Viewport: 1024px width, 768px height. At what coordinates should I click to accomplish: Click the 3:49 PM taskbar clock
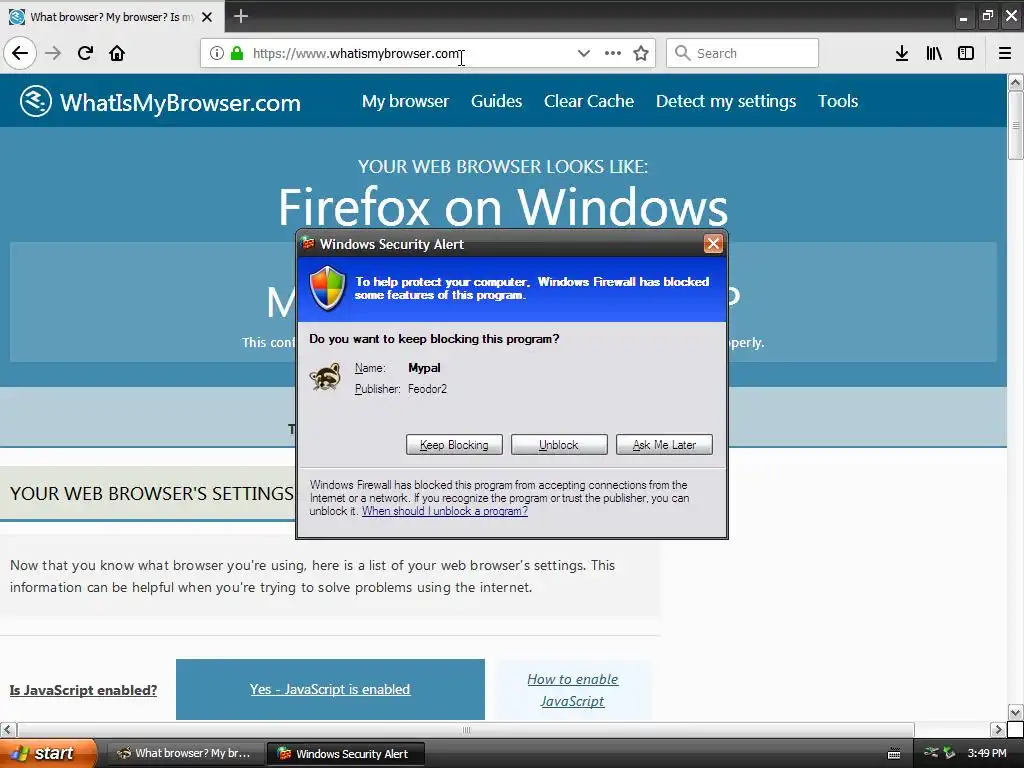click(987, 753)
